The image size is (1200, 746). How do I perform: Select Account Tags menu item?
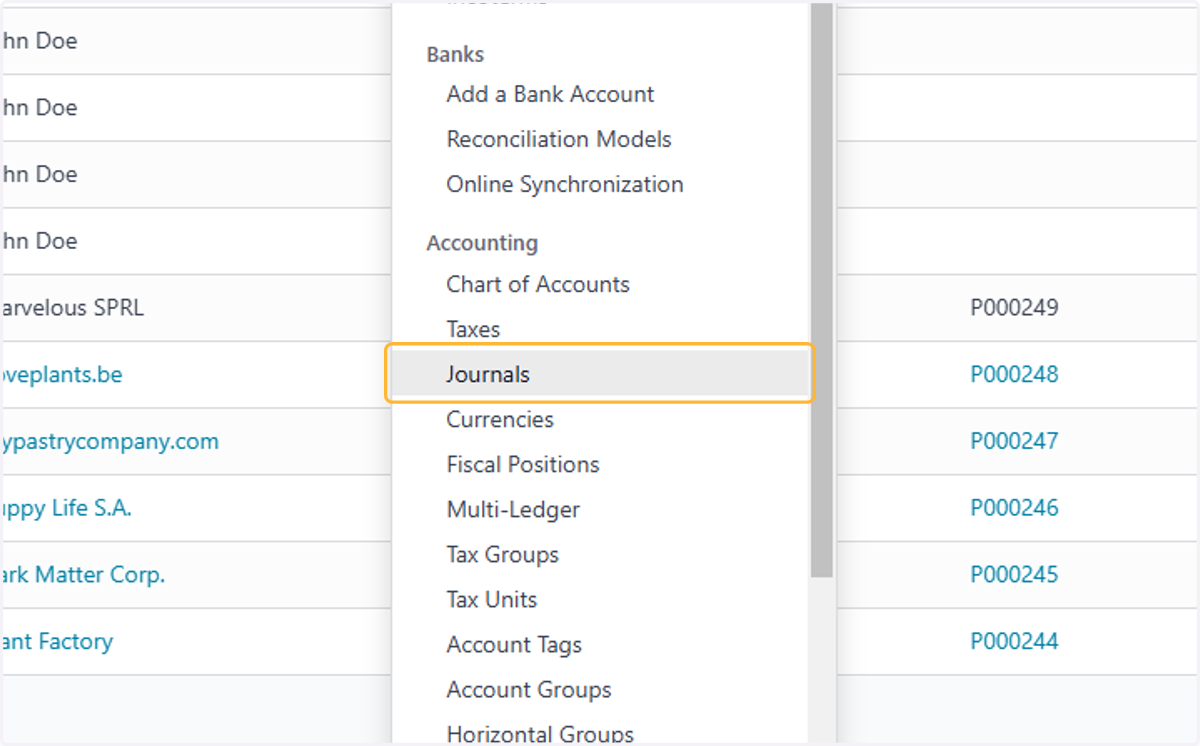(514, 644)
